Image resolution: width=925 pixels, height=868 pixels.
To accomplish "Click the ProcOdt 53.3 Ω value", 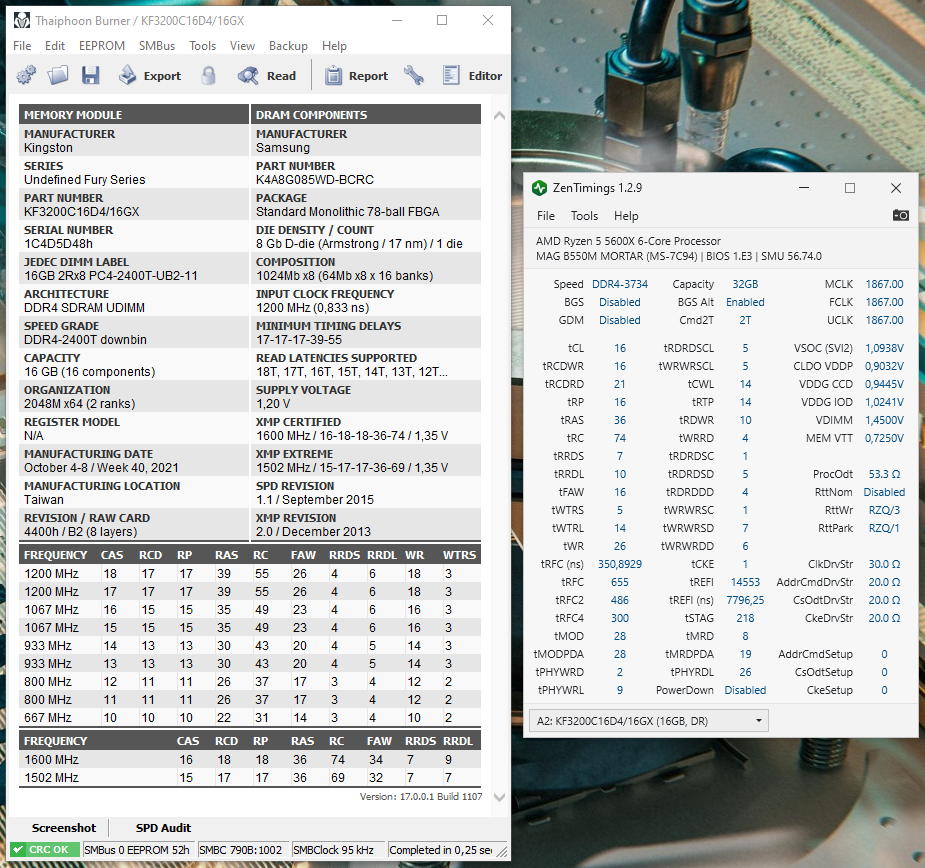I will (x=884, y=474).
